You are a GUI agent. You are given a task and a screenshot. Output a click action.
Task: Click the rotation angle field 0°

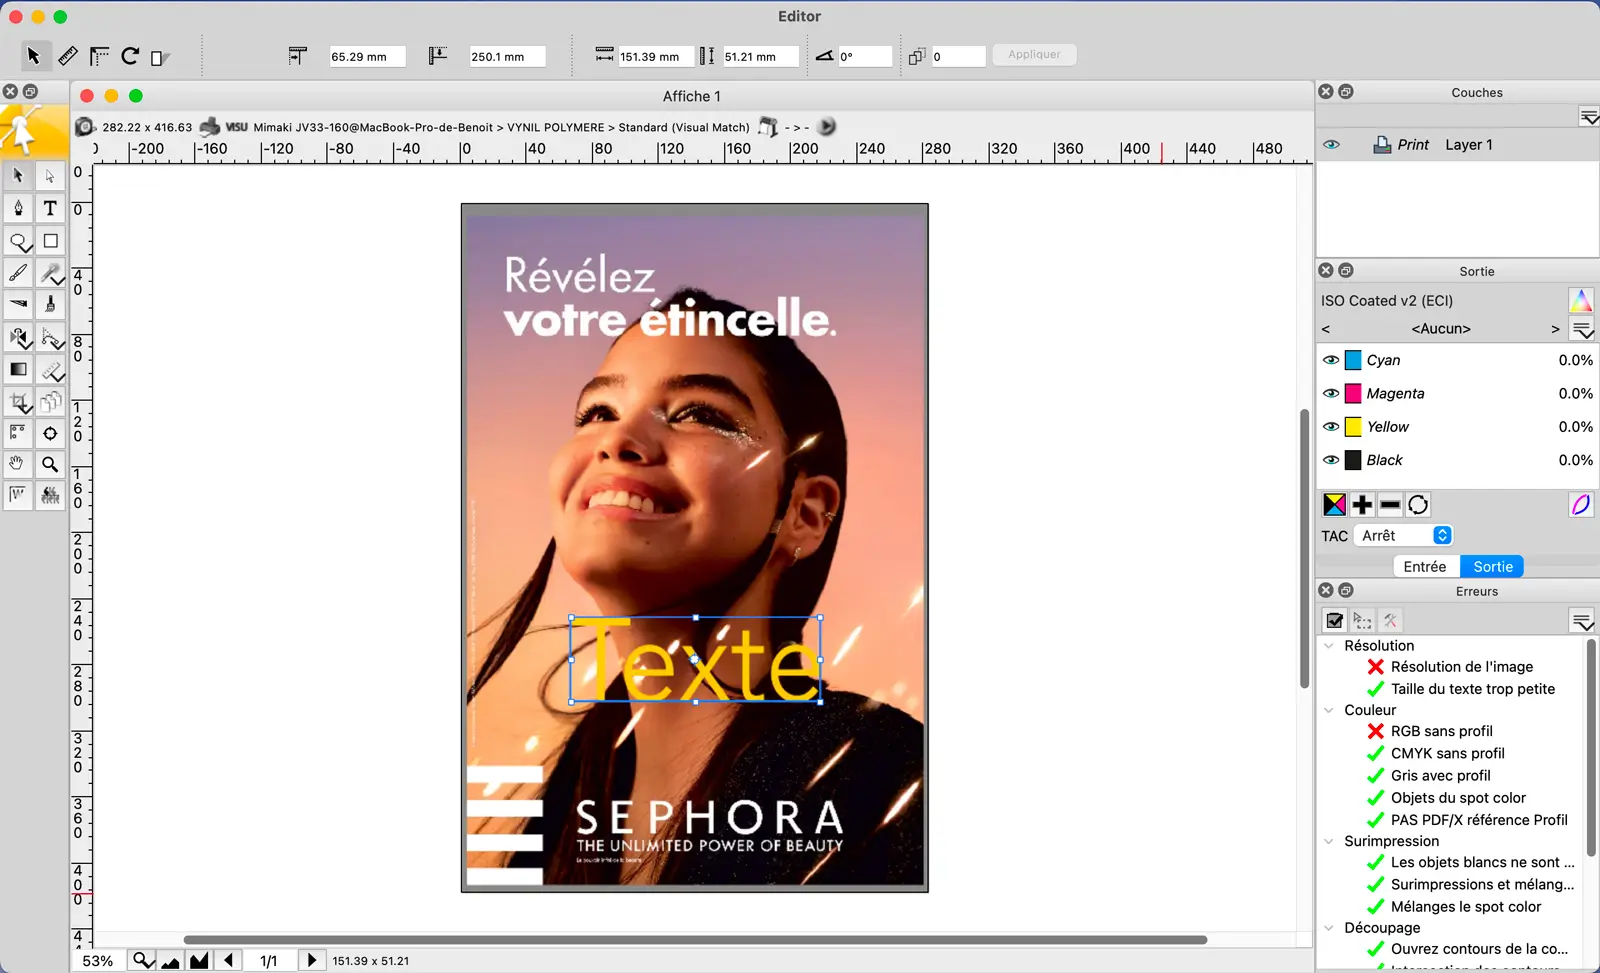[x=864, y=57]
